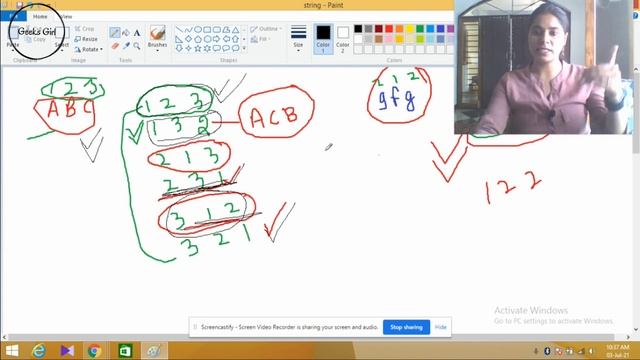Image resolution: width=640 pixels, height=360 pixels.
Task: Pick the Hexagon shape
Action: pyautogui.click(x=207, y=39)
